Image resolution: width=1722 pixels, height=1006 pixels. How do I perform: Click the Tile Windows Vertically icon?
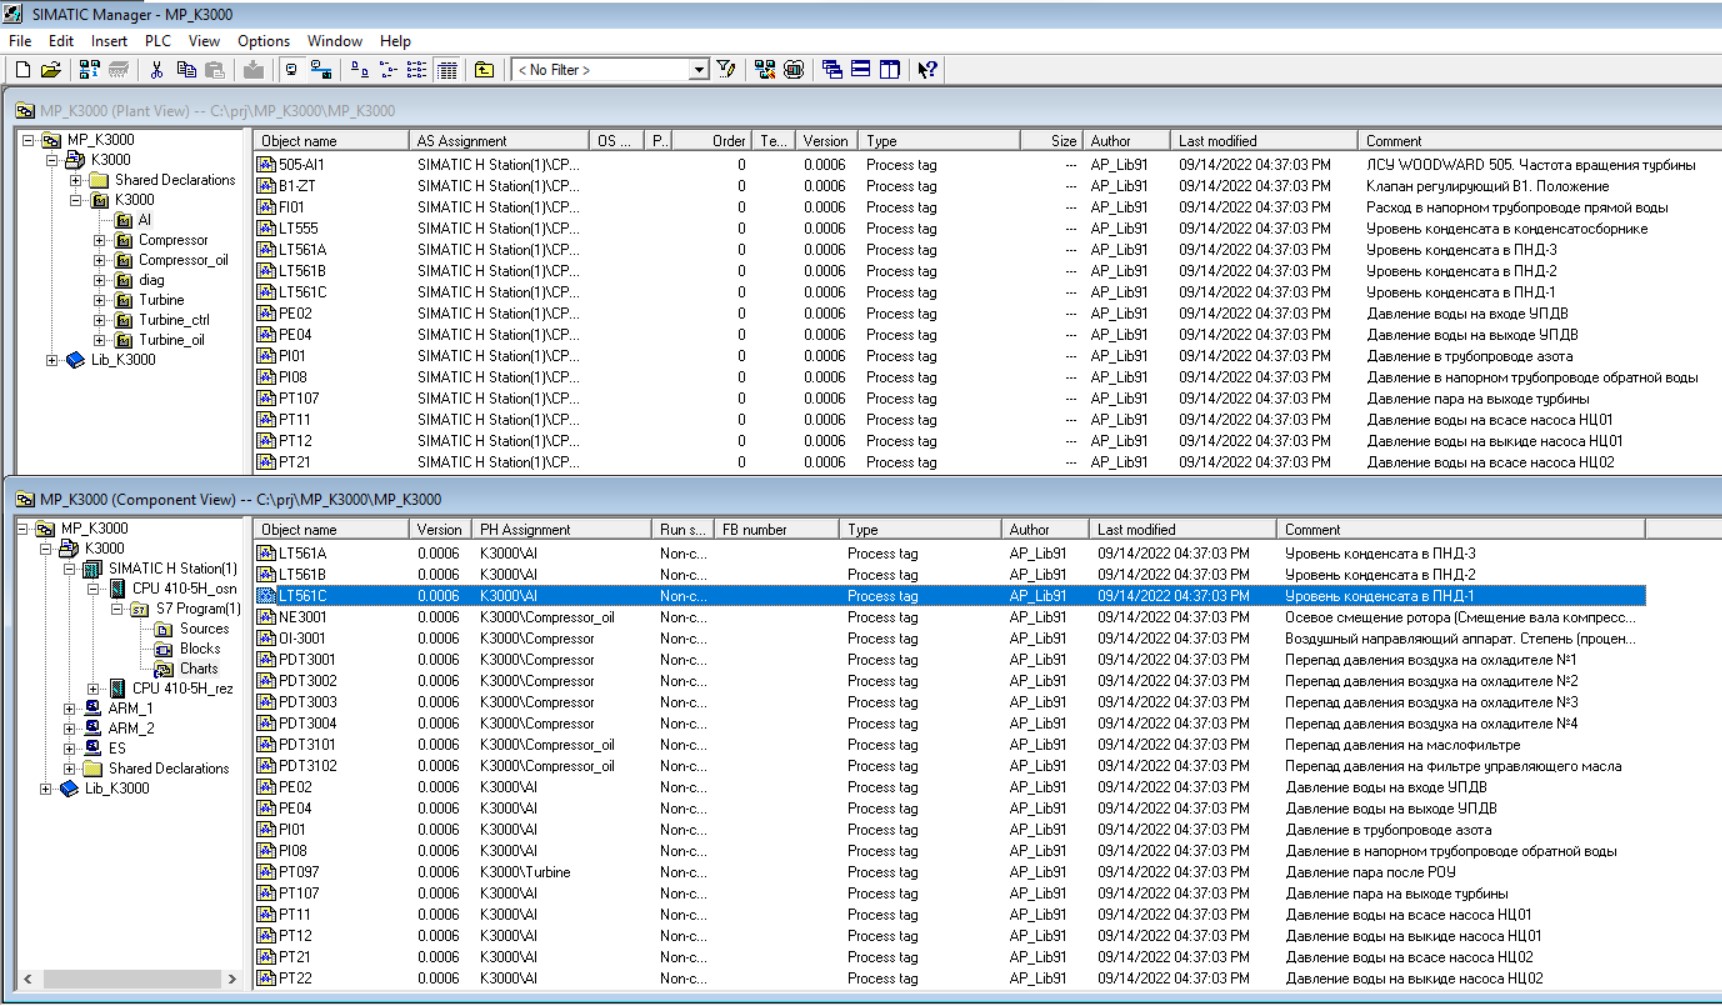click(x=889, y=69)
